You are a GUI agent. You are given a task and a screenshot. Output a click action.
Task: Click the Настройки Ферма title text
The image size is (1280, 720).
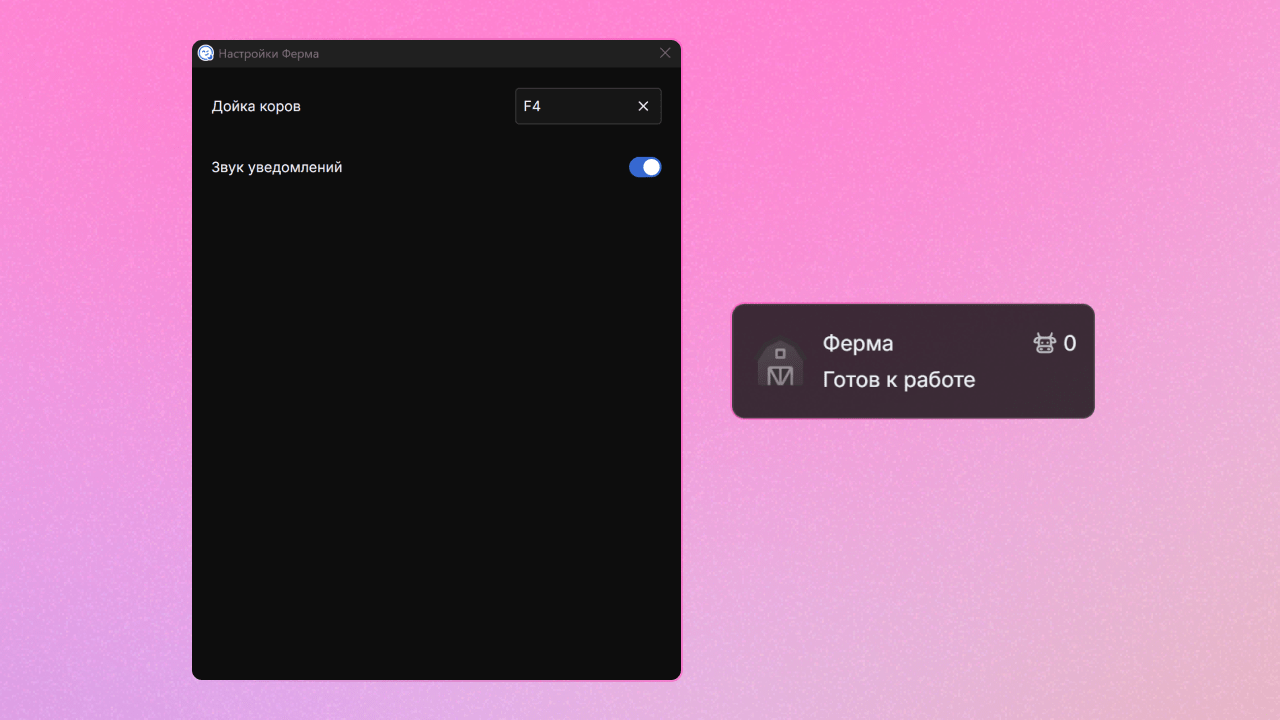pyautogui.click(x=269, y=54)
